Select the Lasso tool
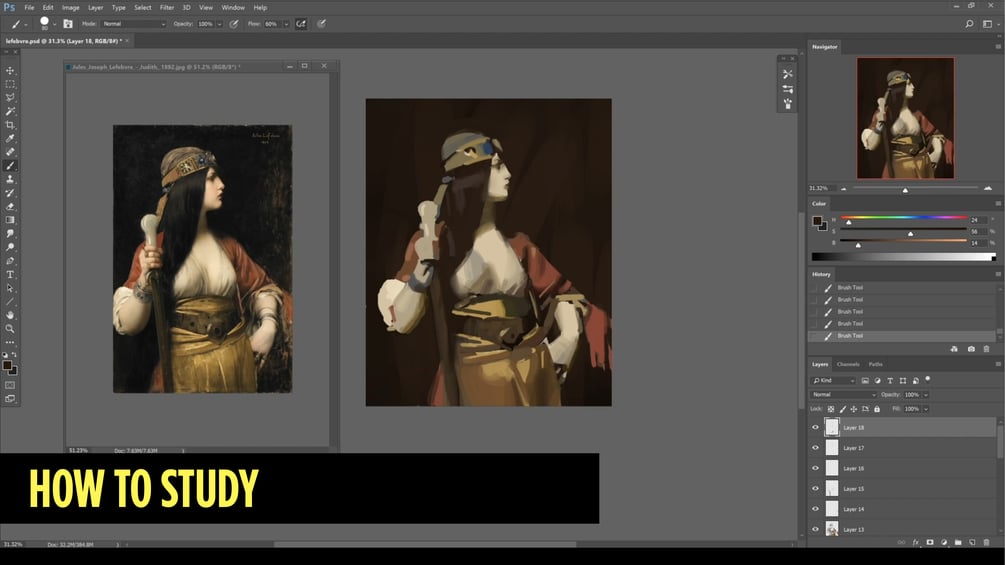Image resolution: width=1005 pixels, height=565 pixels. (x=10, y=97)
